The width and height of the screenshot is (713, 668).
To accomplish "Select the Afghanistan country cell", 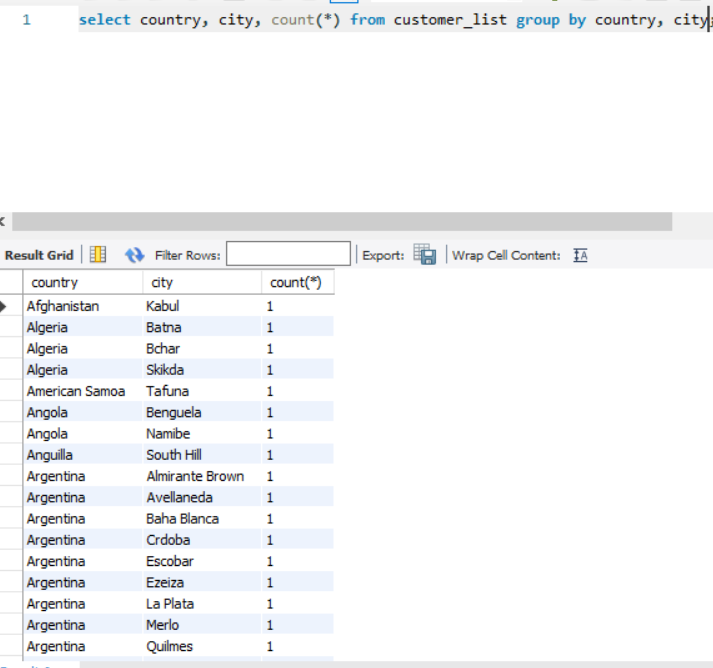I will point(83,306).
